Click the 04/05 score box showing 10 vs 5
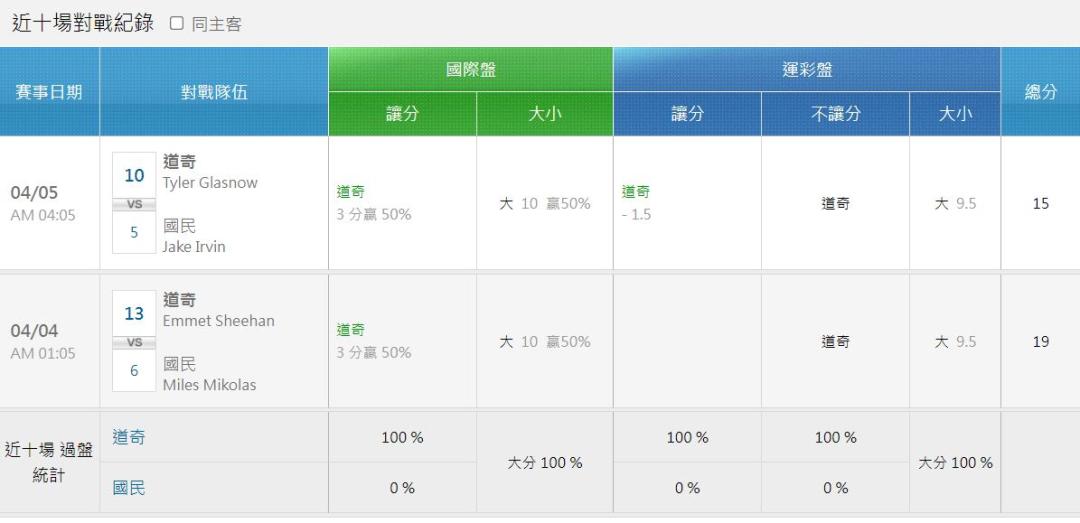1080x523 pixels. 134,203
